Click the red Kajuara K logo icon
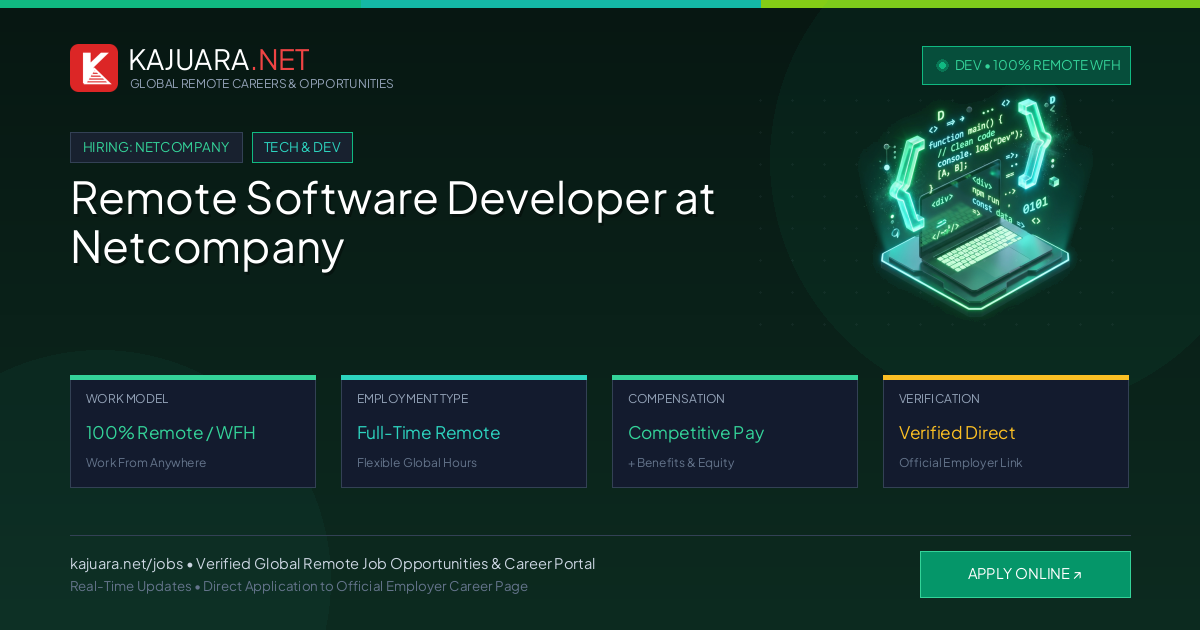This screenshot has height=630, width=1200. pos(94,68)
